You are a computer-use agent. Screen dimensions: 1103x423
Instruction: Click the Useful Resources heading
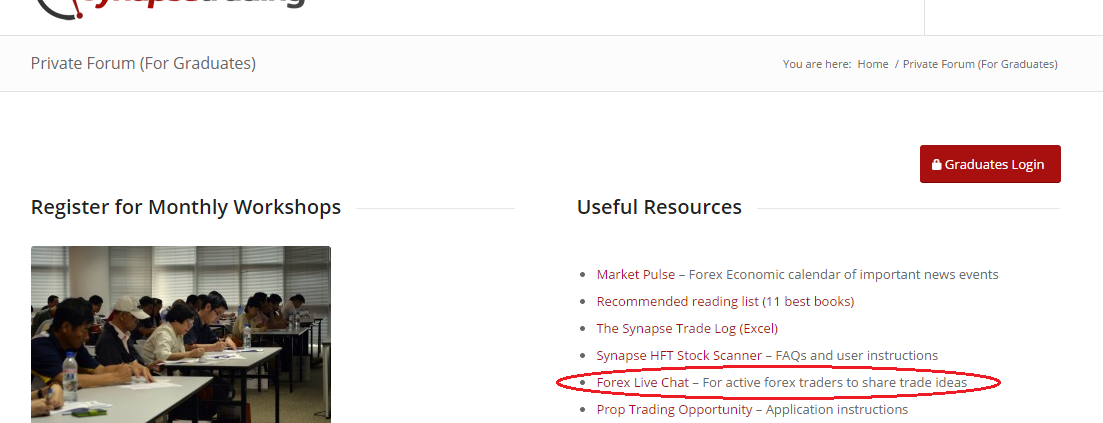[x=659, y=208]
